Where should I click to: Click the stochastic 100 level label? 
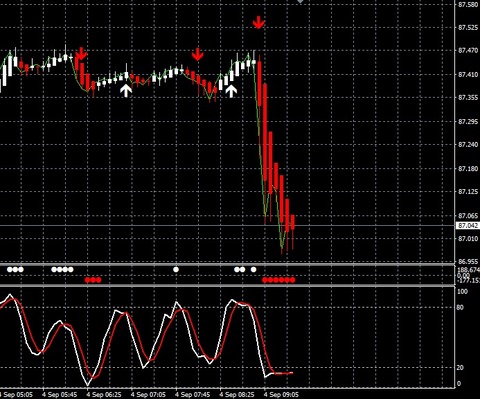click(462, 292)
